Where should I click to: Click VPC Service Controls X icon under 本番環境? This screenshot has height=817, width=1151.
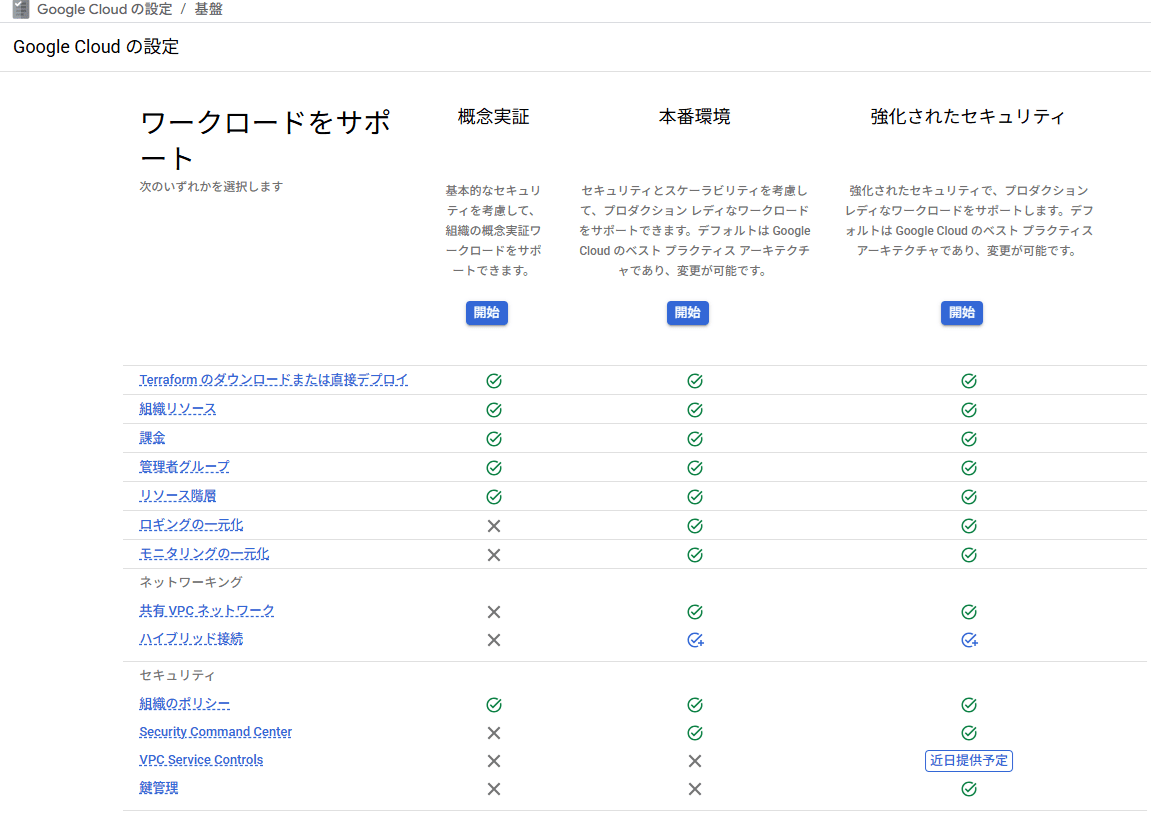click(694, 761)
